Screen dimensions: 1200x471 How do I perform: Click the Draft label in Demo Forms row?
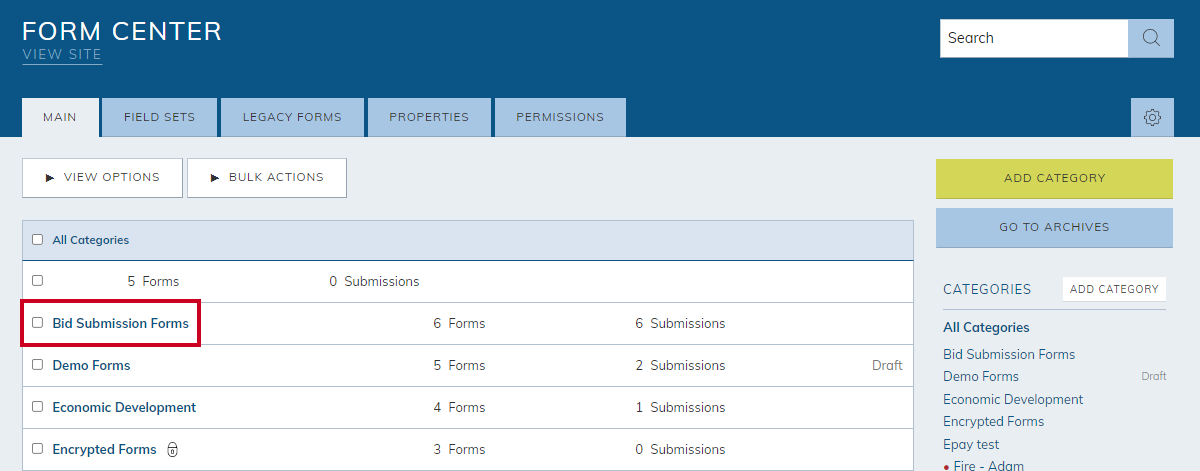click(887, 365)
